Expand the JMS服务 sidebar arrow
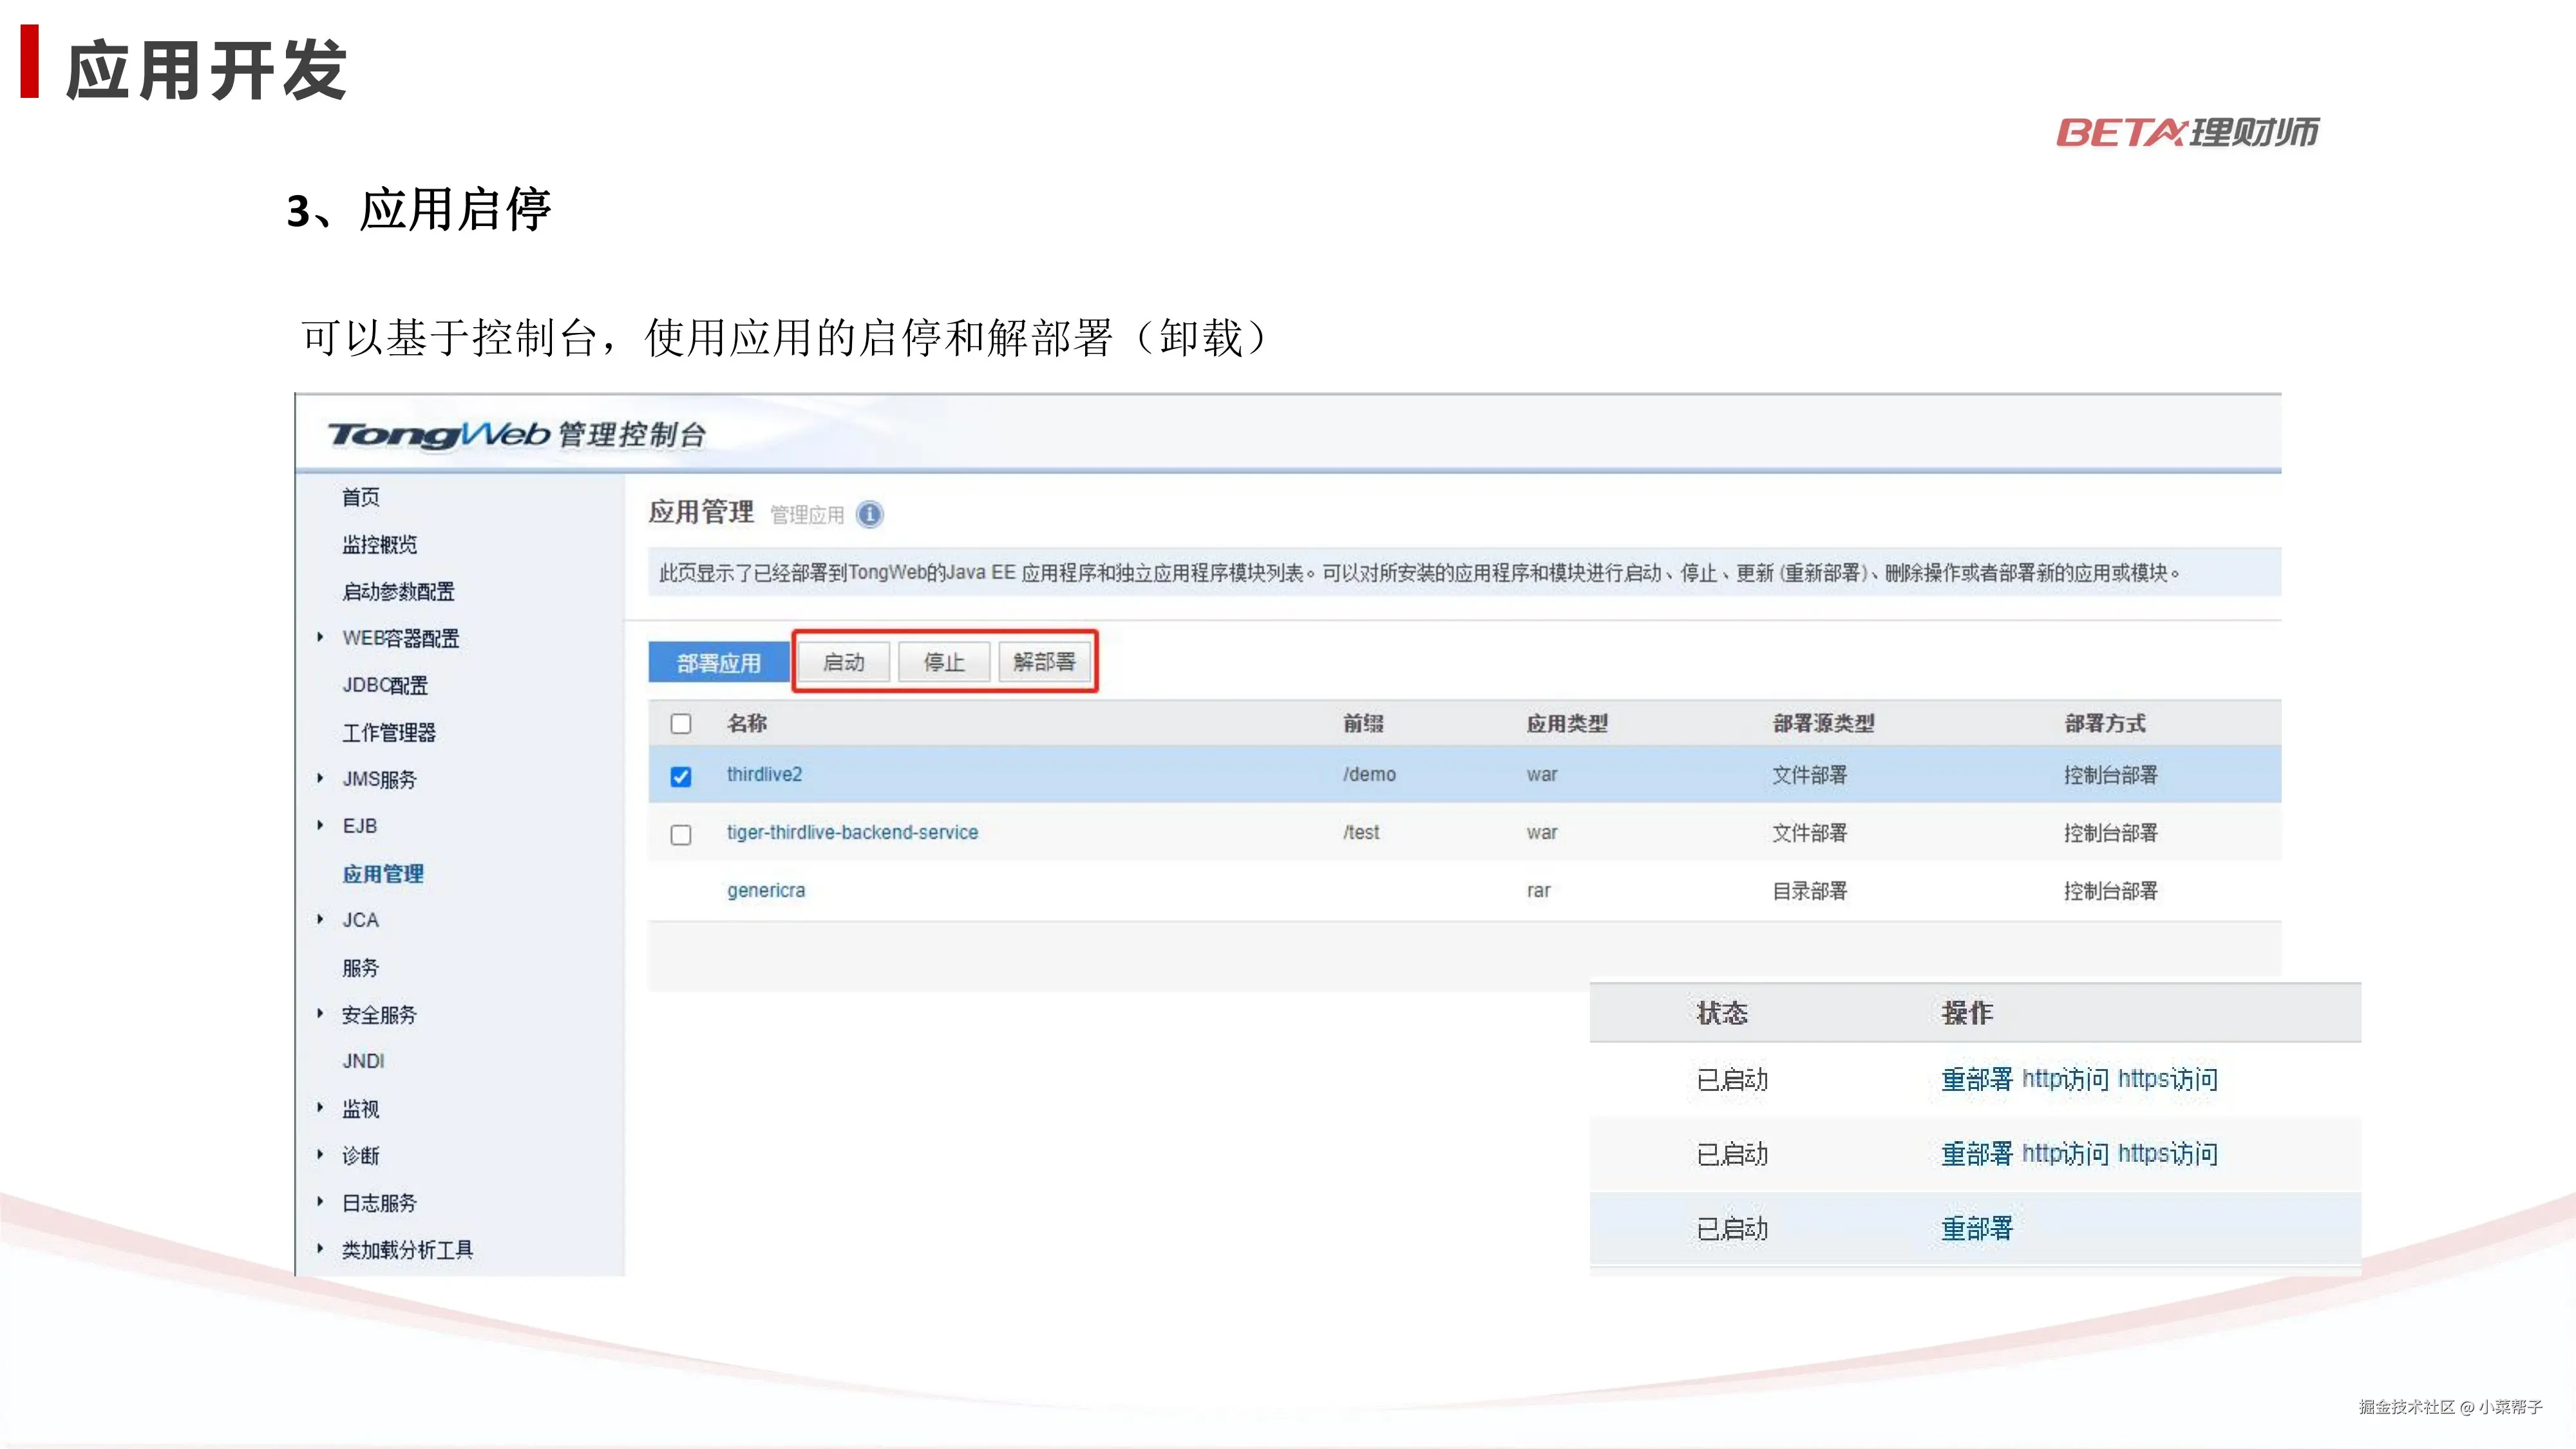The width and height of the screenshot is (2576, 1449). tap(320, 778)
